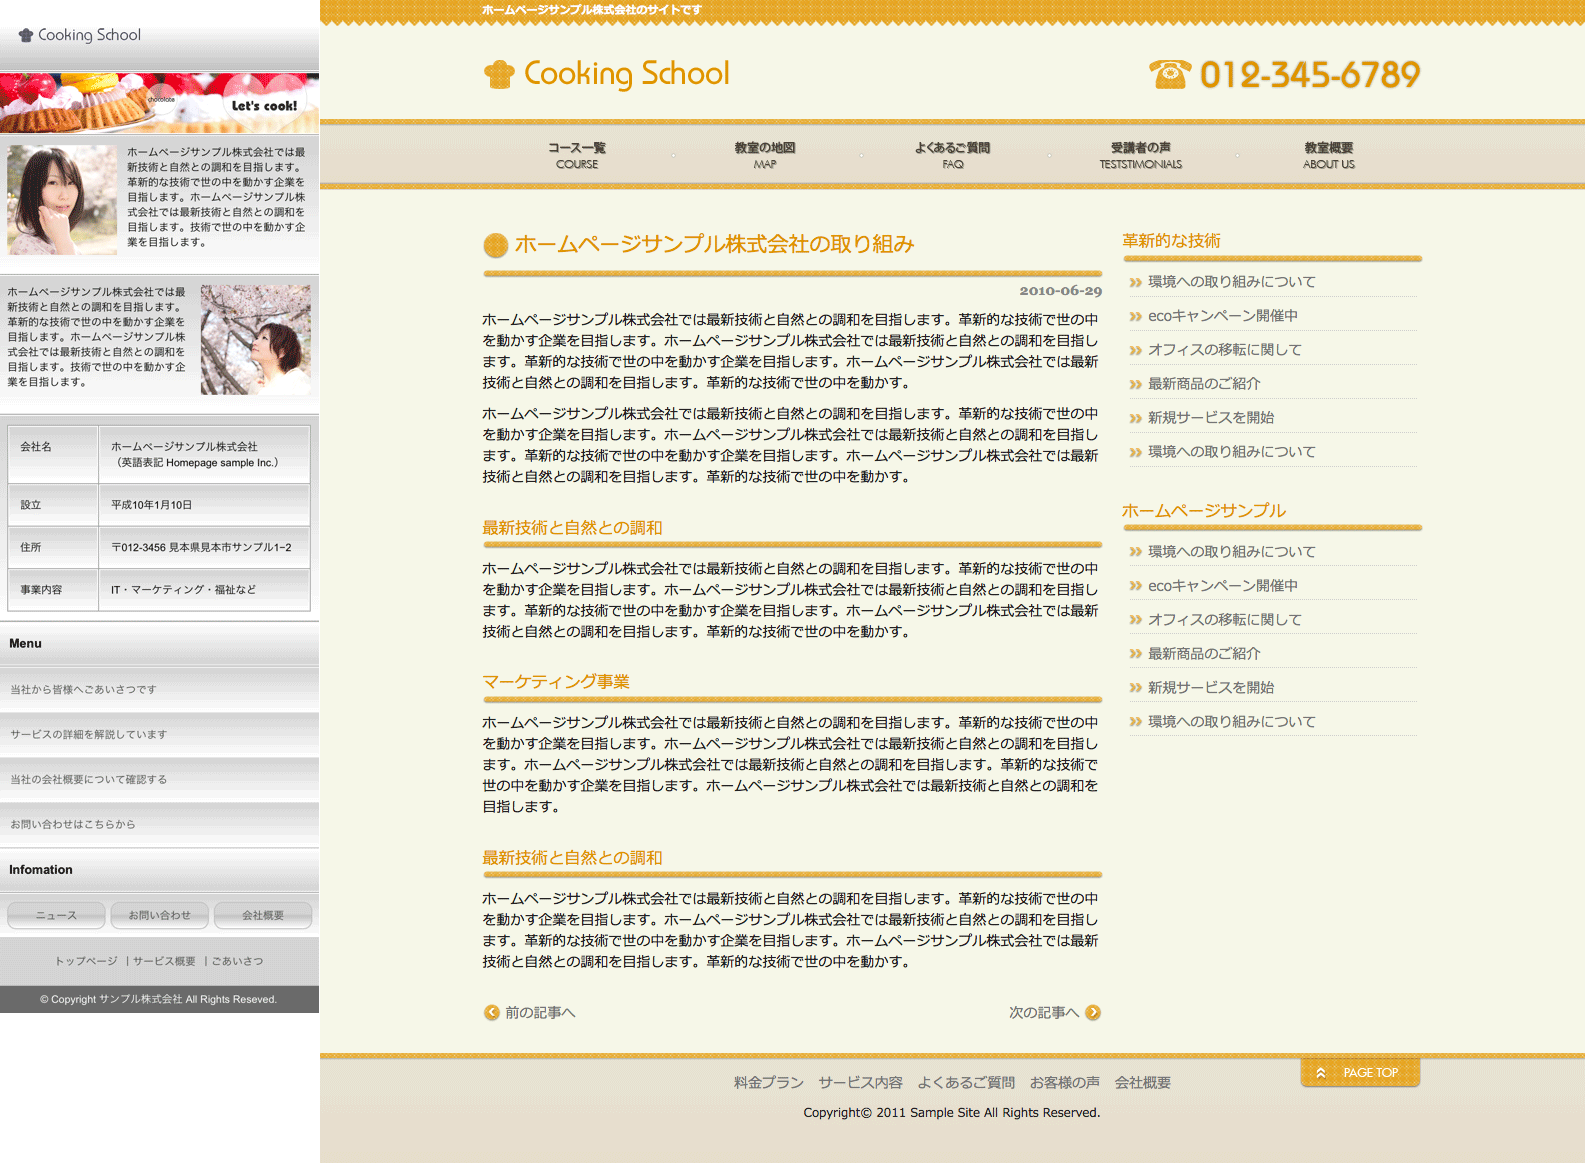Select 最新商品のご紹介 under ホームページサンプル

click(x=1204, y=654)
